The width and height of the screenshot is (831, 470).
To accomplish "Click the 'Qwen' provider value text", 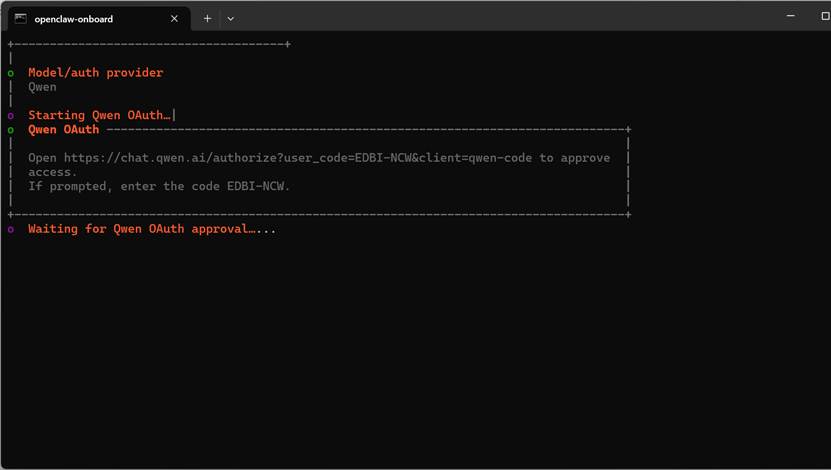I will click(x=42, y=87).
